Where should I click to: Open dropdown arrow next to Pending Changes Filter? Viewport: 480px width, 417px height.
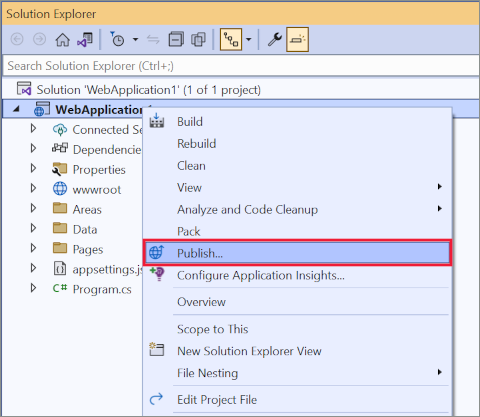tap(135, 39)
